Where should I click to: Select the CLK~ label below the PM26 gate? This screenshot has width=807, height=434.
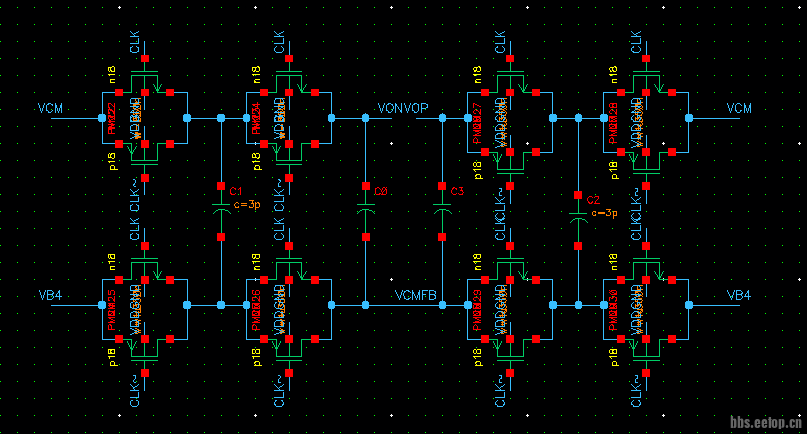tap(279, 391)
